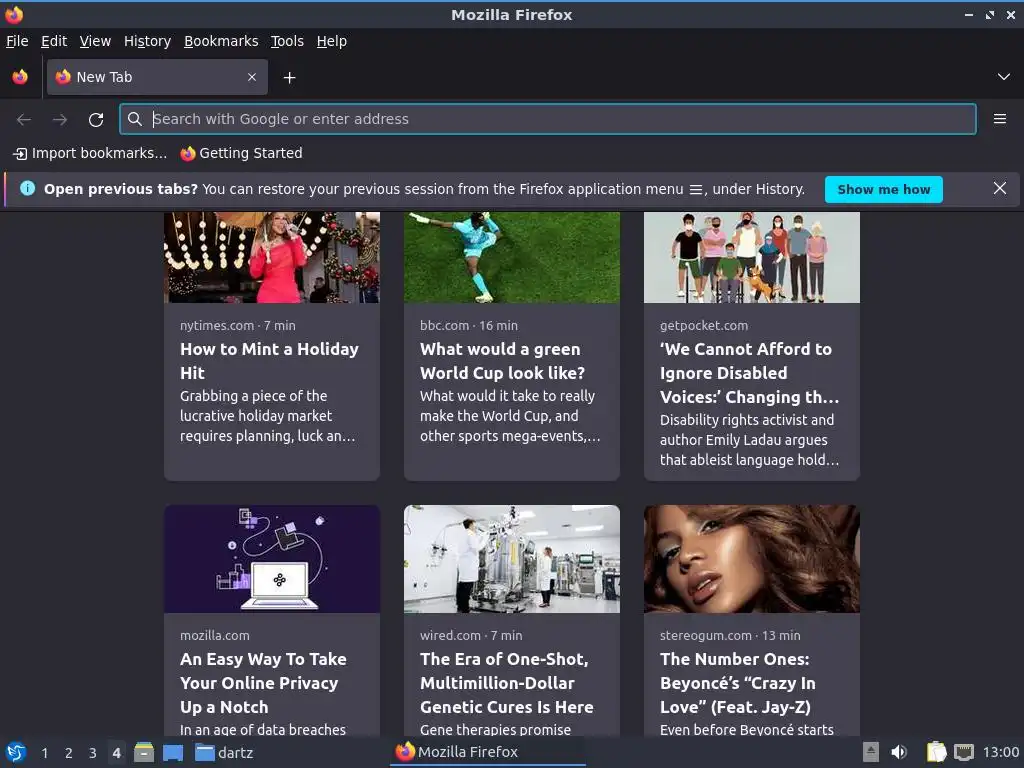Click the 13:00 clock in taskbar
The image size is (1024, 768).
pyautogui.click(x=1000, y=752)
